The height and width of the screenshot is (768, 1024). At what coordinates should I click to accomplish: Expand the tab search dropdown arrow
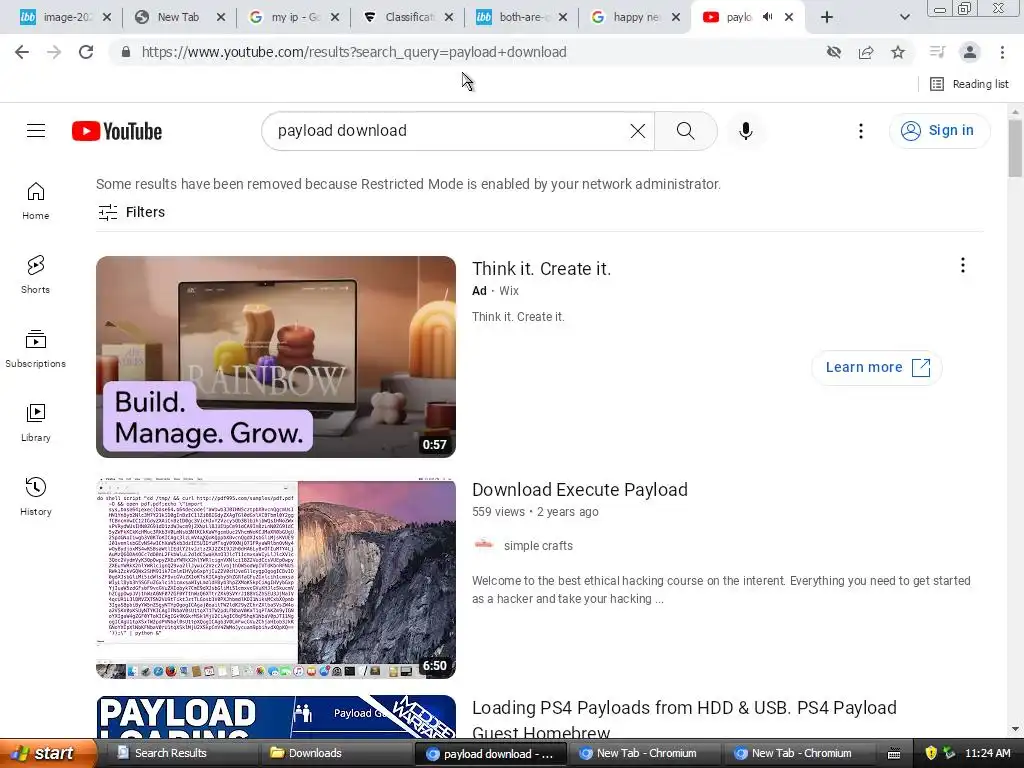(x=904, y=17)
